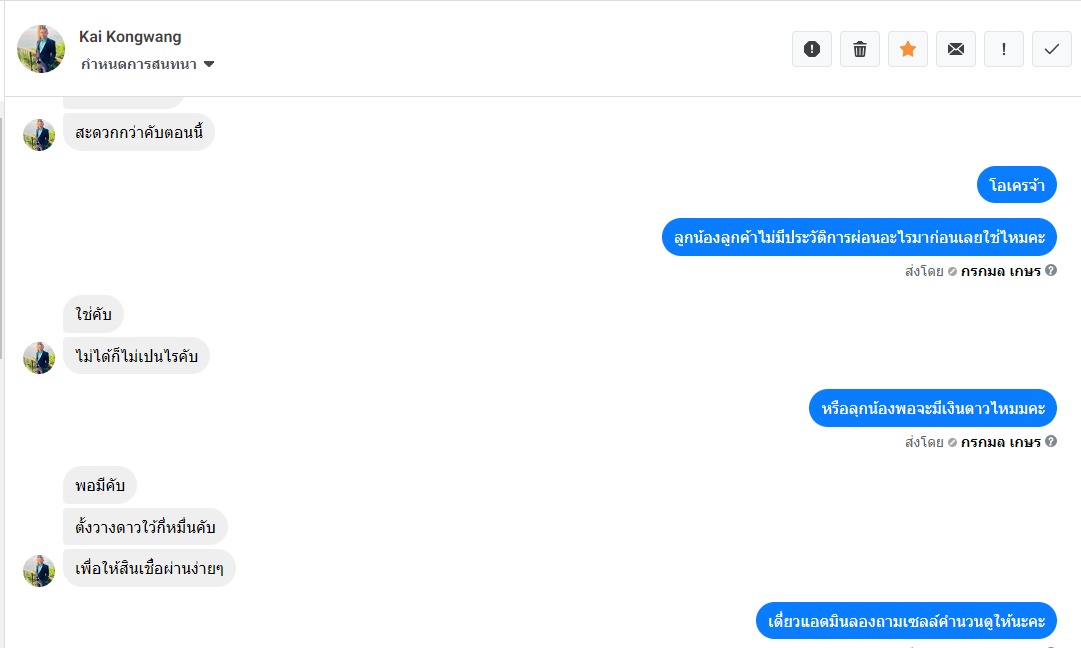
Task: Toggle the orange star follow-up icon
Action: (x=908, y=49)
